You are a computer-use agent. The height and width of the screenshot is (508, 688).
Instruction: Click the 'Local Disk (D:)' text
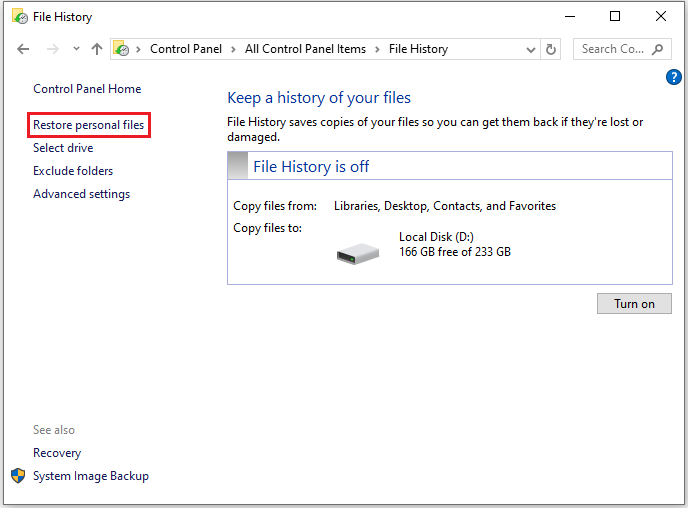(x=436, y=237)
